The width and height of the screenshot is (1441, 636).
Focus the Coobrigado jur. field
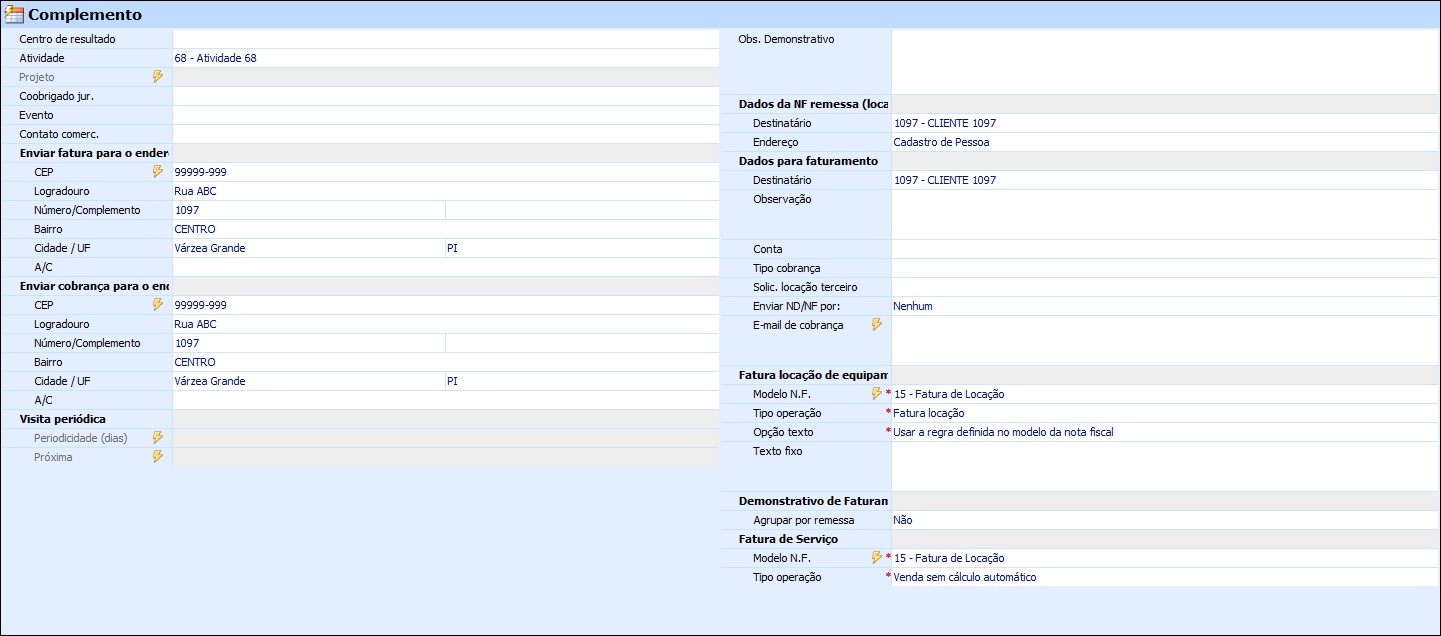coord(446,96)
